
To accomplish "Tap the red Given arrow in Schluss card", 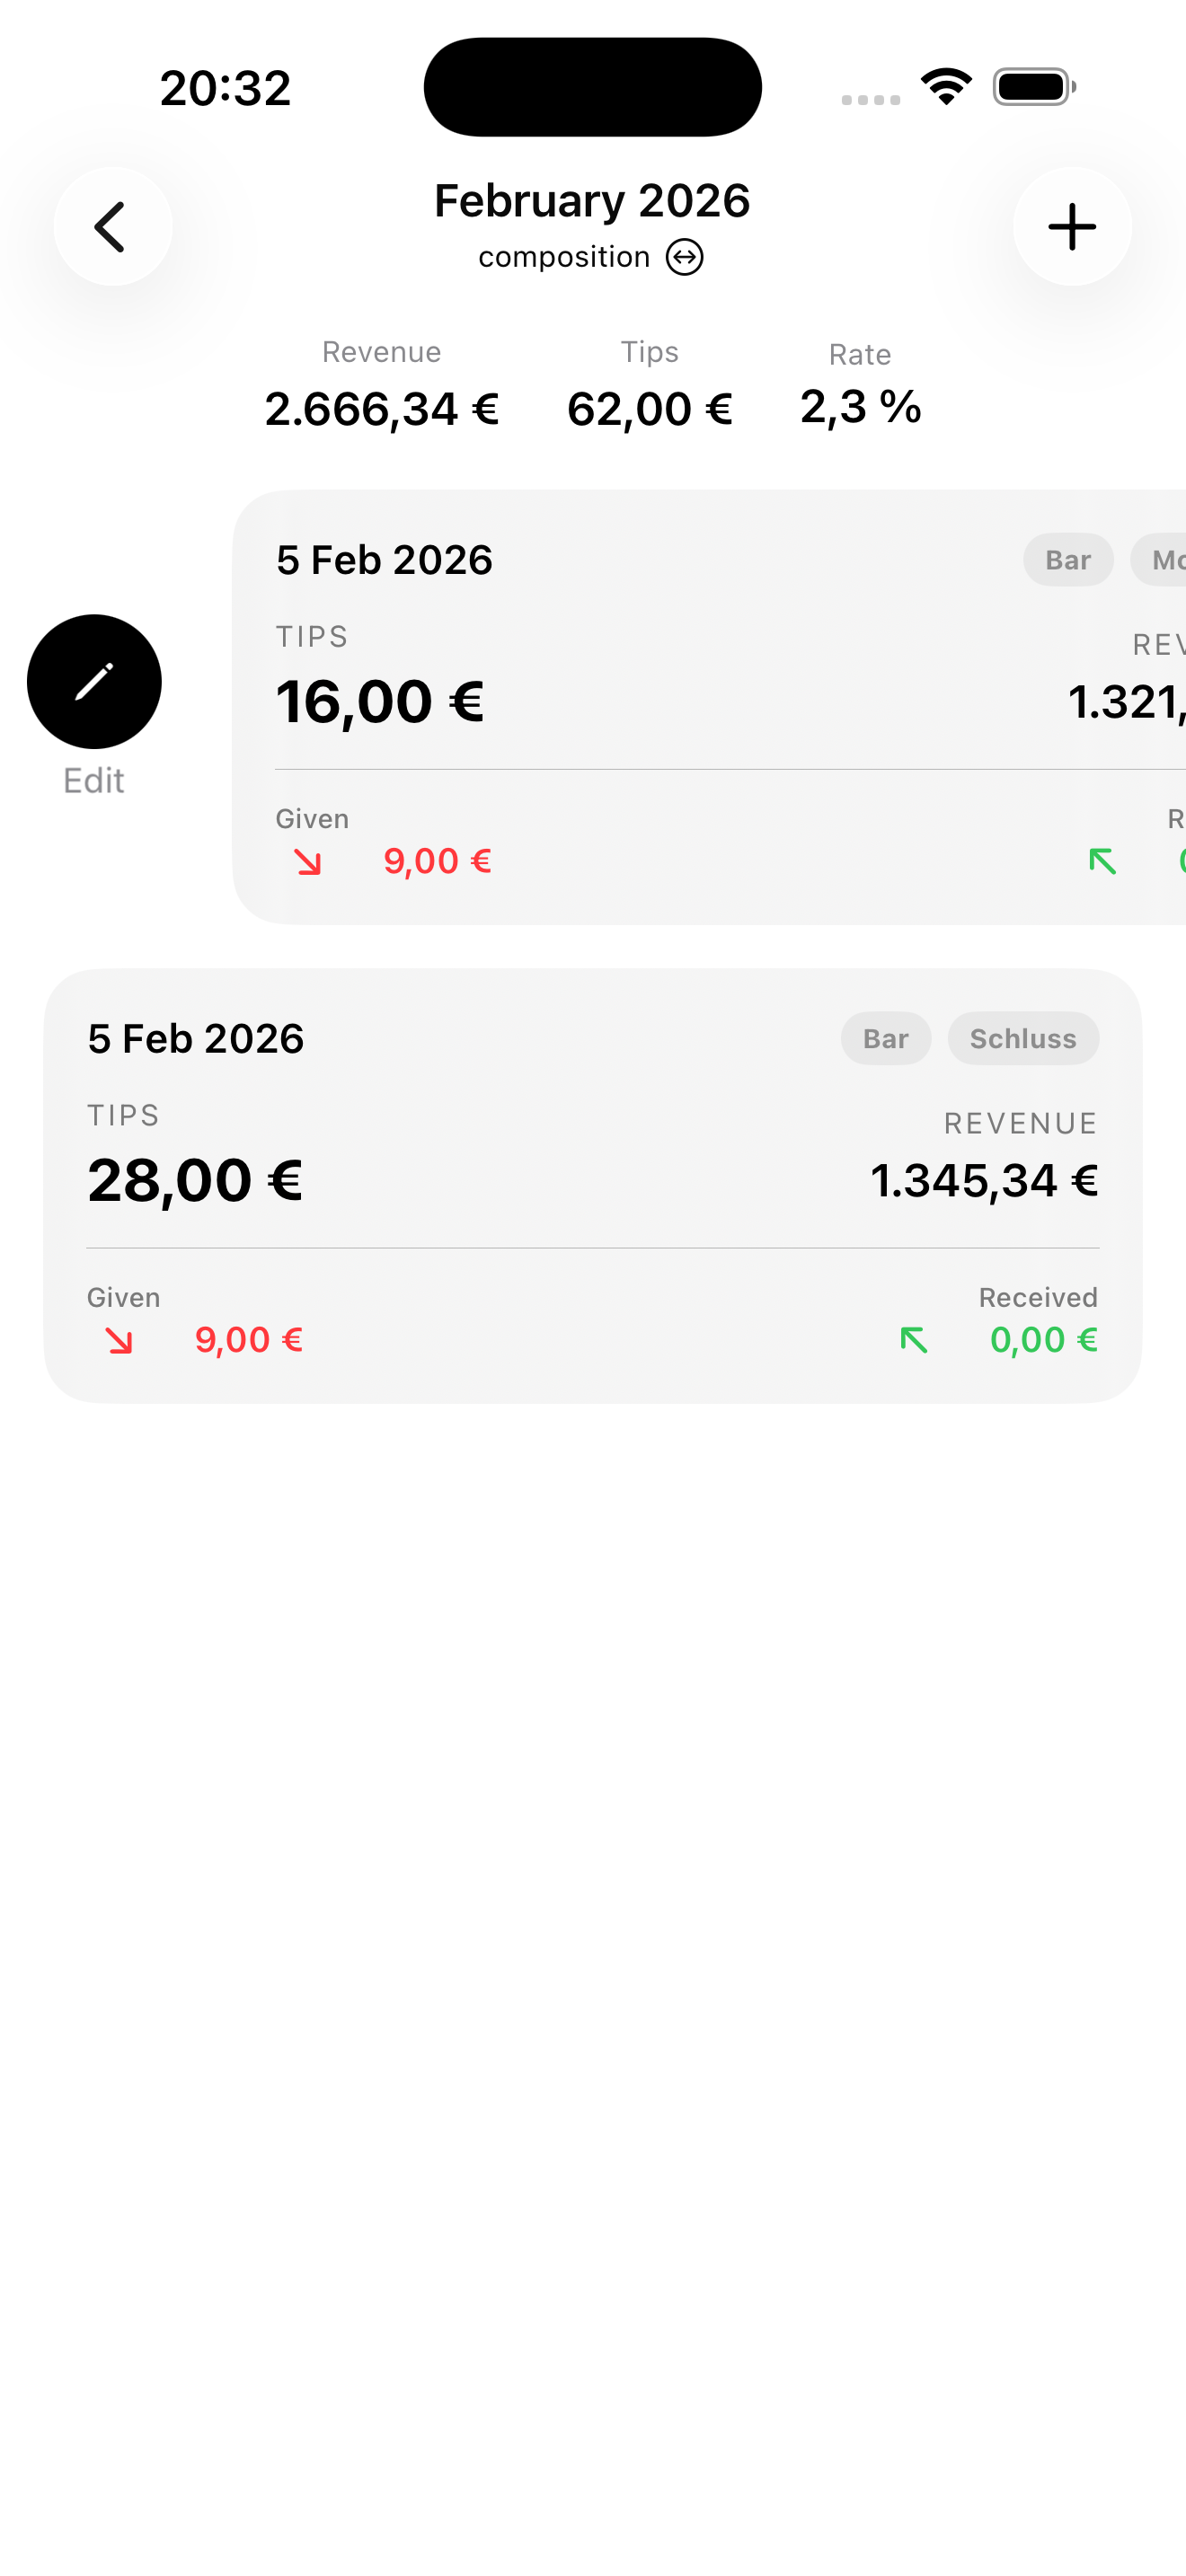I will click(119, 1340).
